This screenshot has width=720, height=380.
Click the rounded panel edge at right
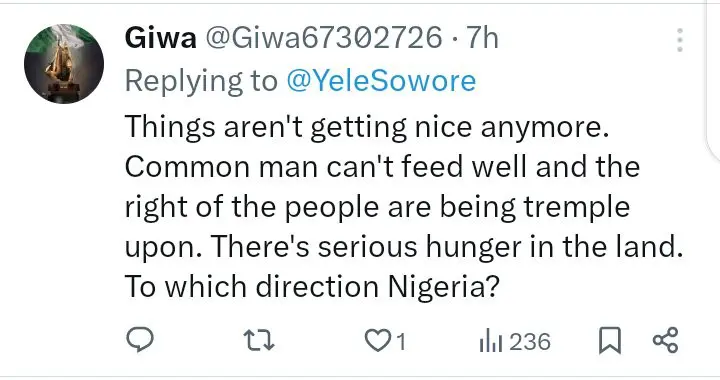(712, 80)
